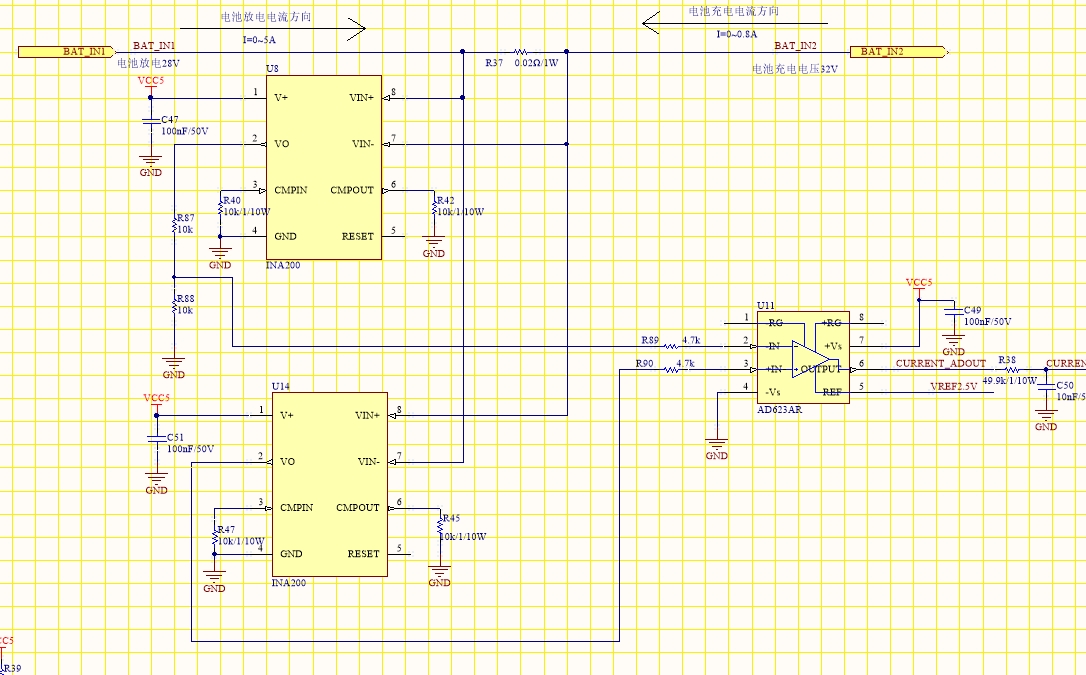Click the CURRENT_ADOUT net label
The width and height of the screenshot is (1086, 675).
[941, 363]
